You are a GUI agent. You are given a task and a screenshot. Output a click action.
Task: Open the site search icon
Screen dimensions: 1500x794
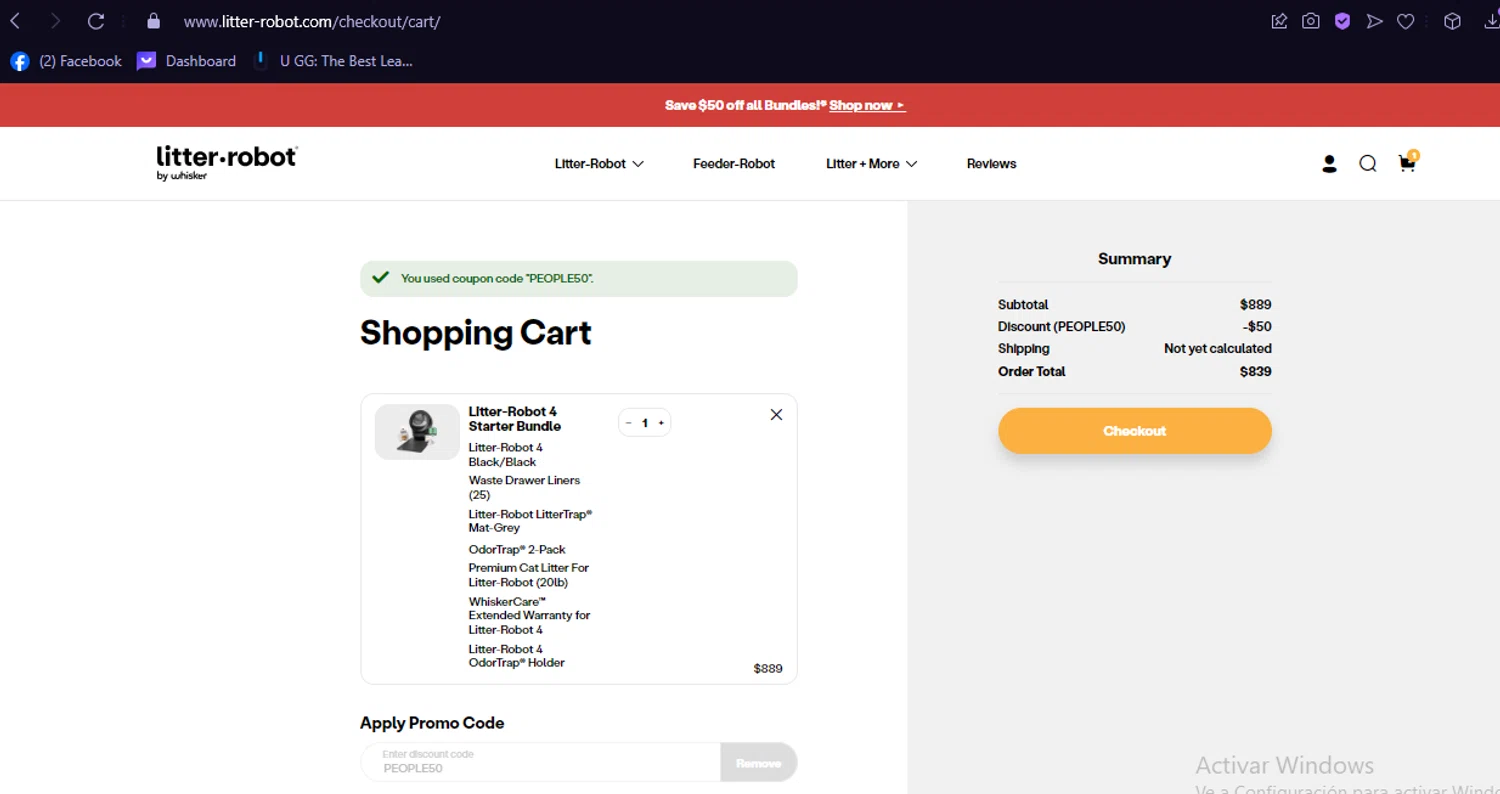click(x=1368, y=164)
